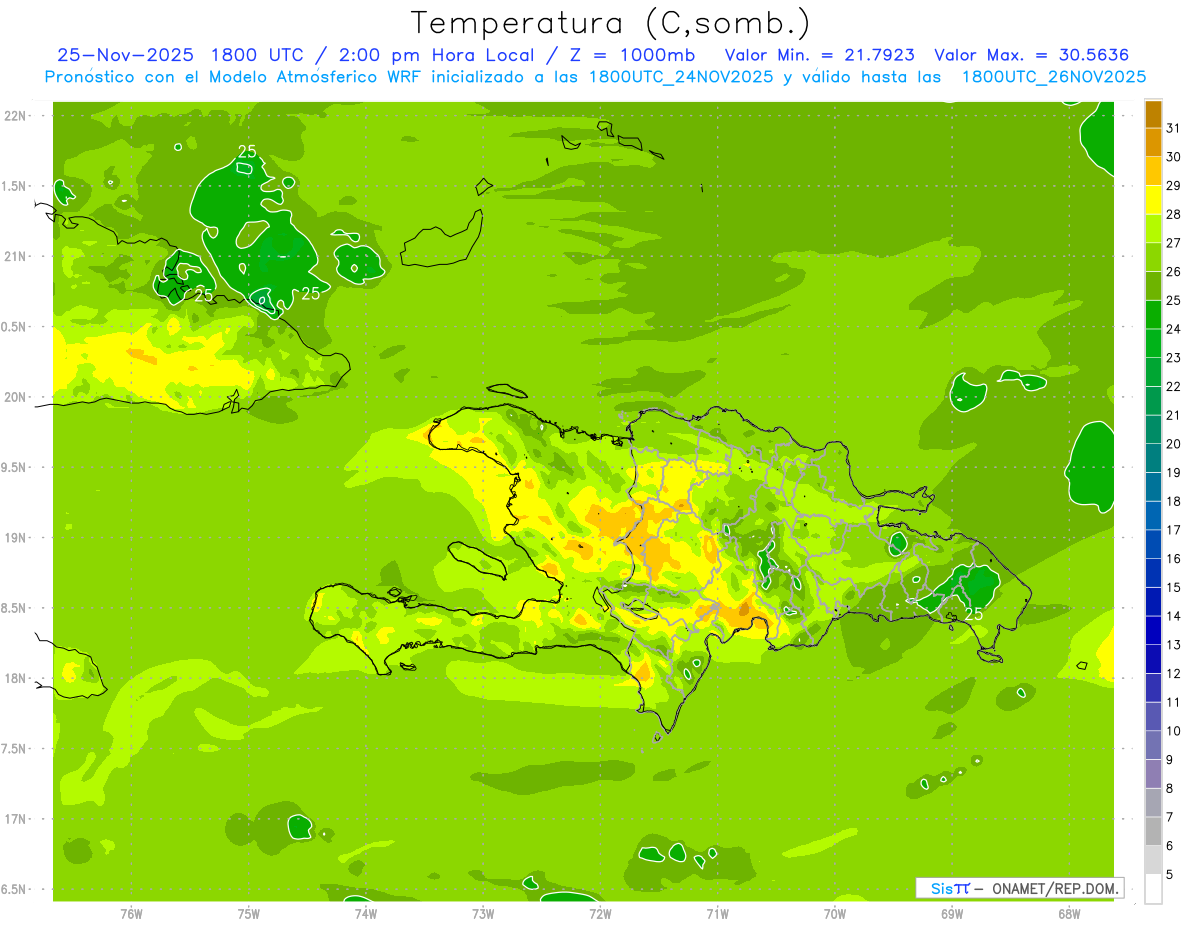The height and width of the screenshot is (927, 1200).
Task: Click the '25' contour label over eastern Dominican Republic
Action: click(973, 614)
